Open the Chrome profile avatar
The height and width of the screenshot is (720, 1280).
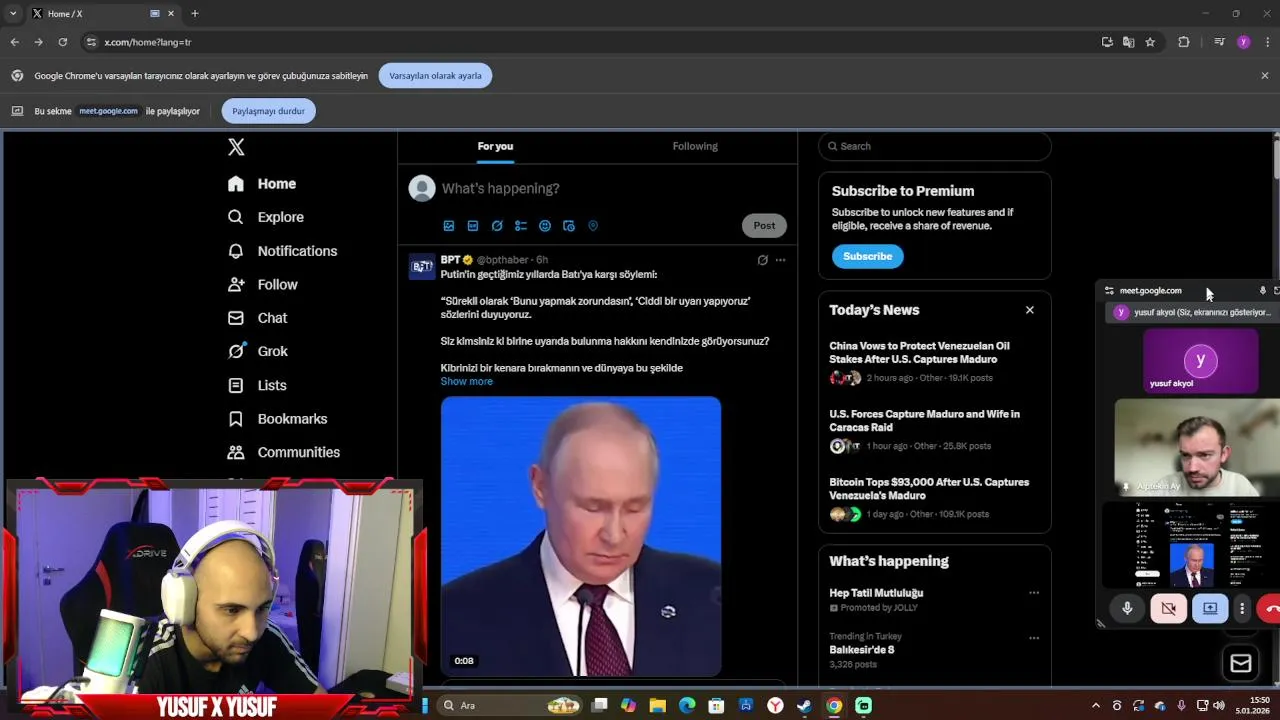(1243, 42)
